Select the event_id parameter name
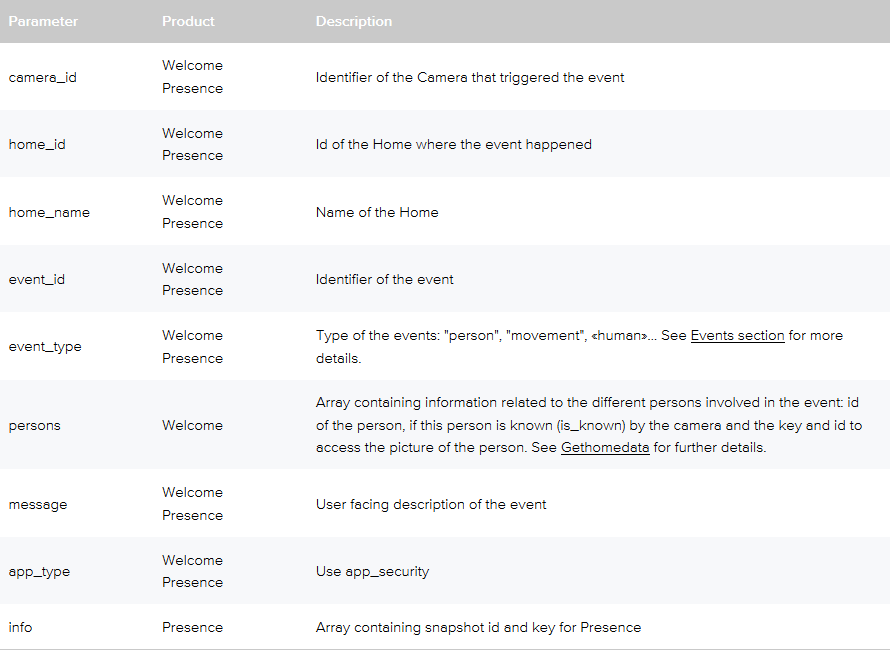The image size is (890, 653). [x=37, y=279]
